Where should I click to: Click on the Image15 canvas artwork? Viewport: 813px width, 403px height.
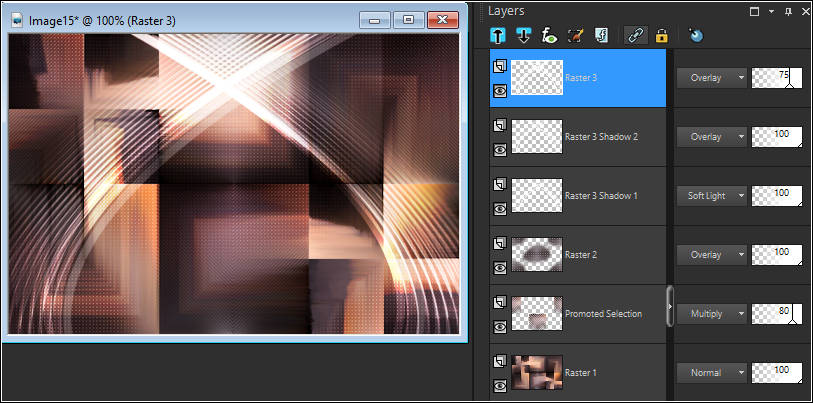tap(234, 184)
